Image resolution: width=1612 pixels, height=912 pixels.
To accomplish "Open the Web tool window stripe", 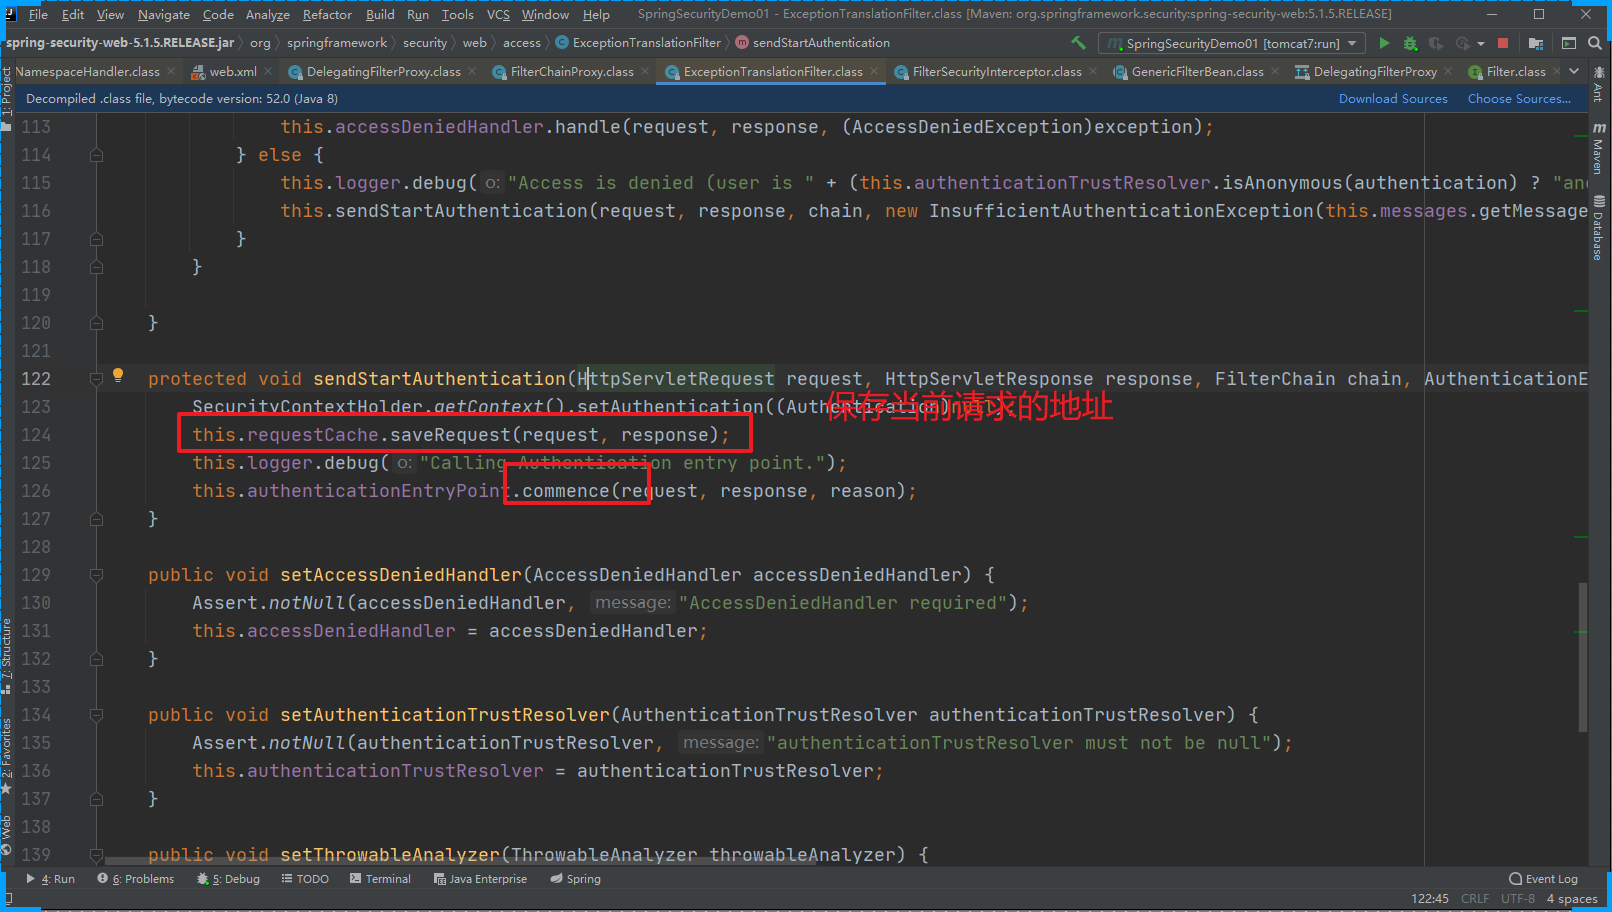I will [7, 836].
